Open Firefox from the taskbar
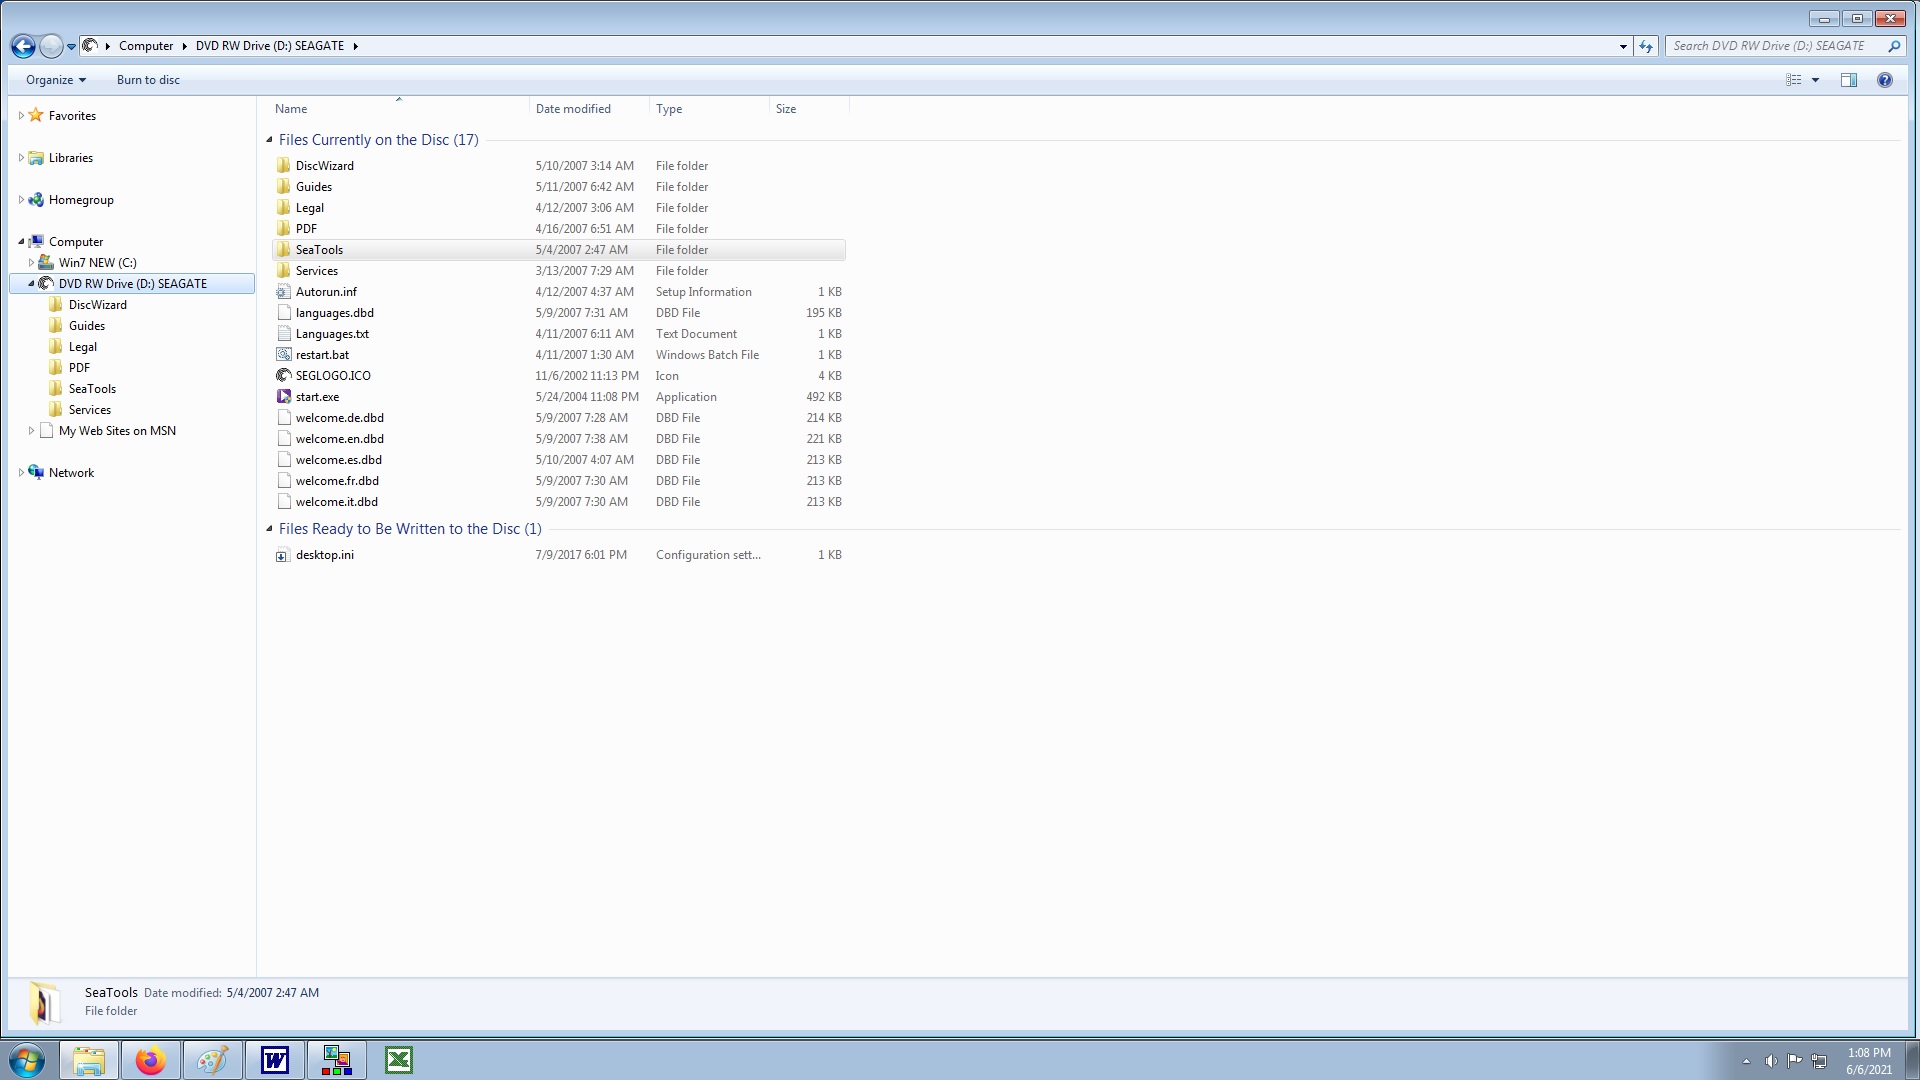Screen dimensions: 1920x1080 pyautogui.click(x=151, y=1060)
